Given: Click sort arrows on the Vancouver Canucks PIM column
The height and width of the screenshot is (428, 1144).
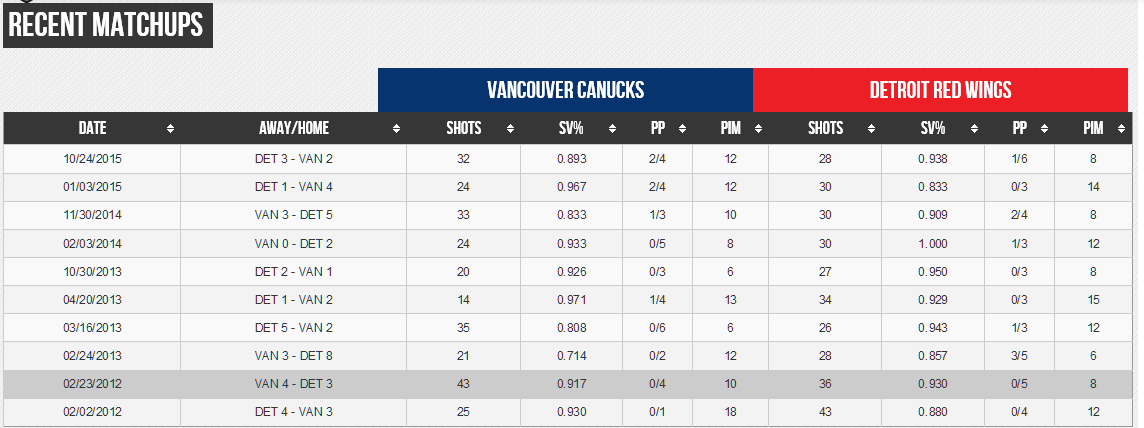Looking at the screenshot, I should [758, 129].
